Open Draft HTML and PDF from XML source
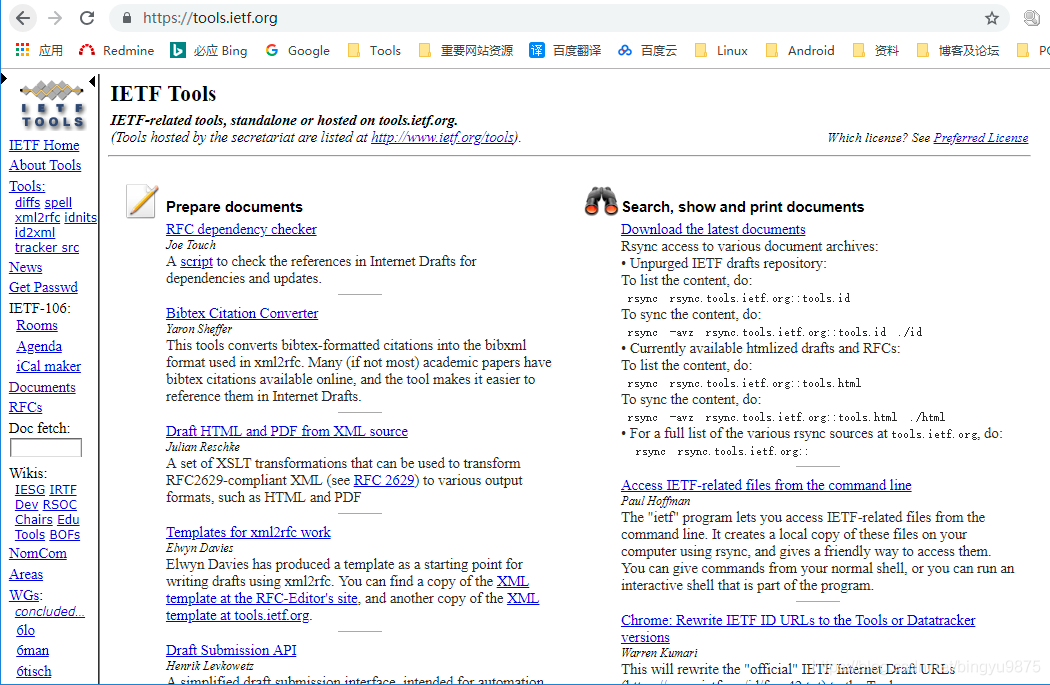The image size is (1050, 685). click(287, 431)
